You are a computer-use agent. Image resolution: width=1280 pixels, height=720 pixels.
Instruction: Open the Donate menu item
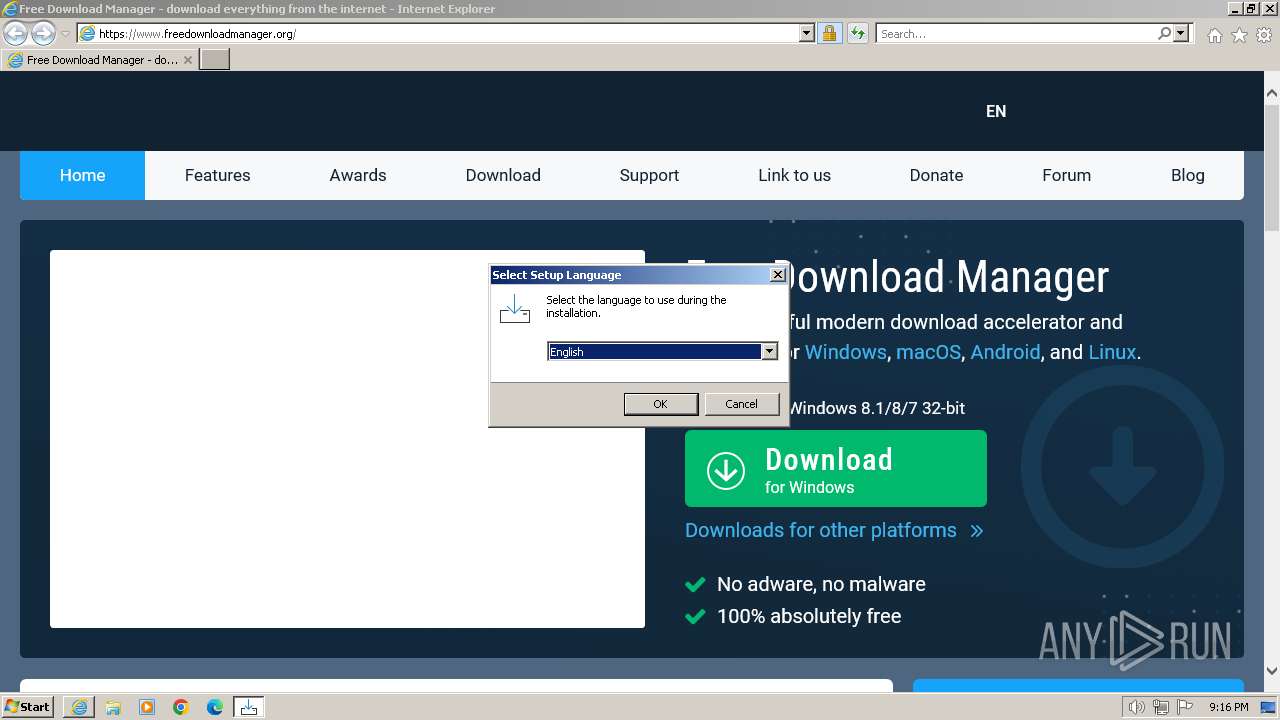pos(936,175)
